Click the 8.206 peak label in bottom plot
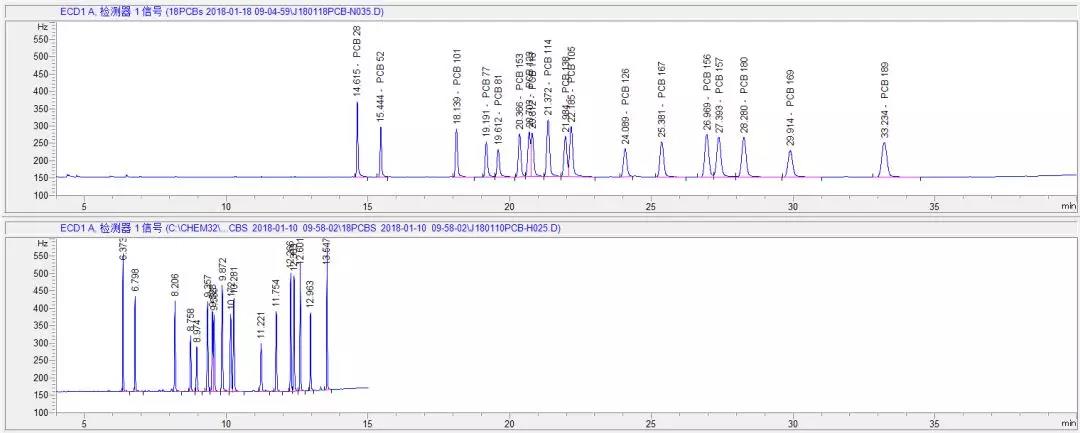The width and height of the screenshot is (1080, 433). pyautogui.click(x=175, y=284)
